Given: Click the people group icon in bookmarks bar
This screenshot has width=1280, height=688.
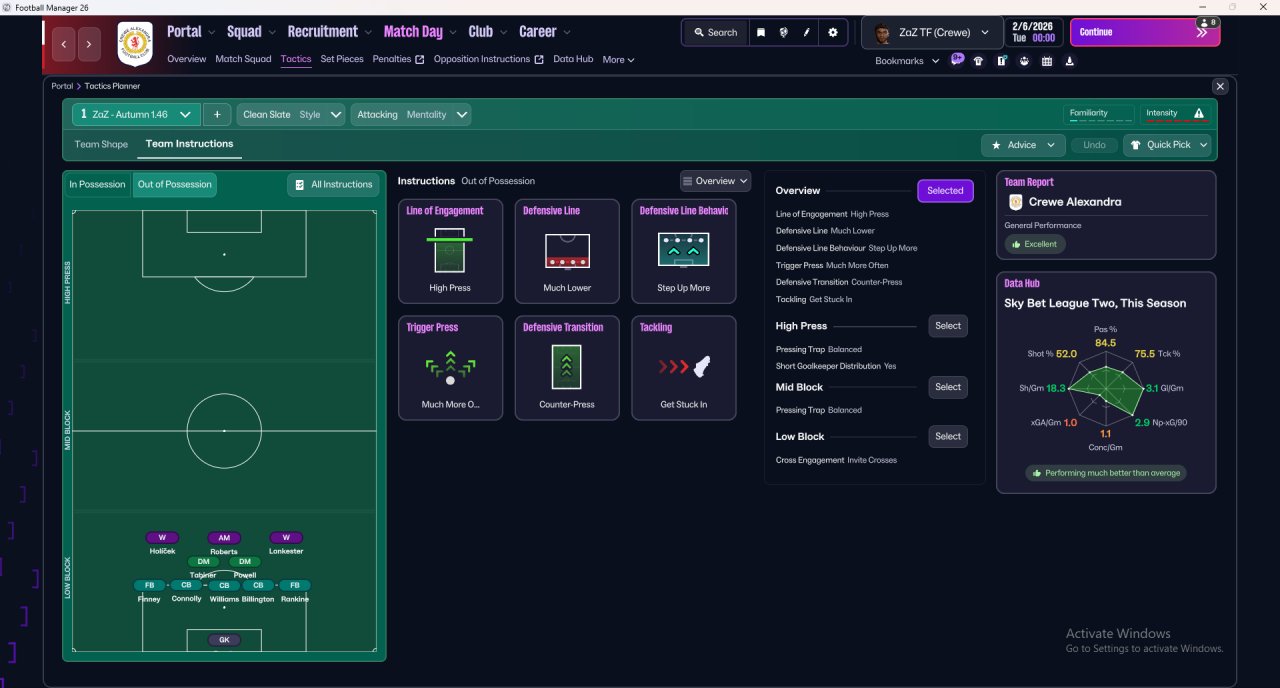Looking at the screenshot, I should 1024,61.
